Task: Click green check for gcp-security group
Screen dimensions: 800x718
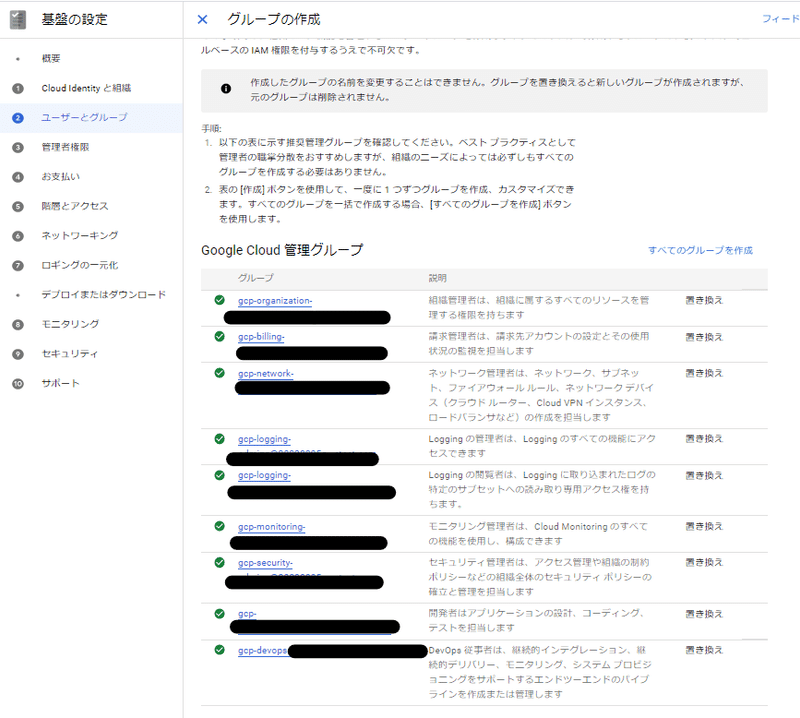Action: coord(219,562)
